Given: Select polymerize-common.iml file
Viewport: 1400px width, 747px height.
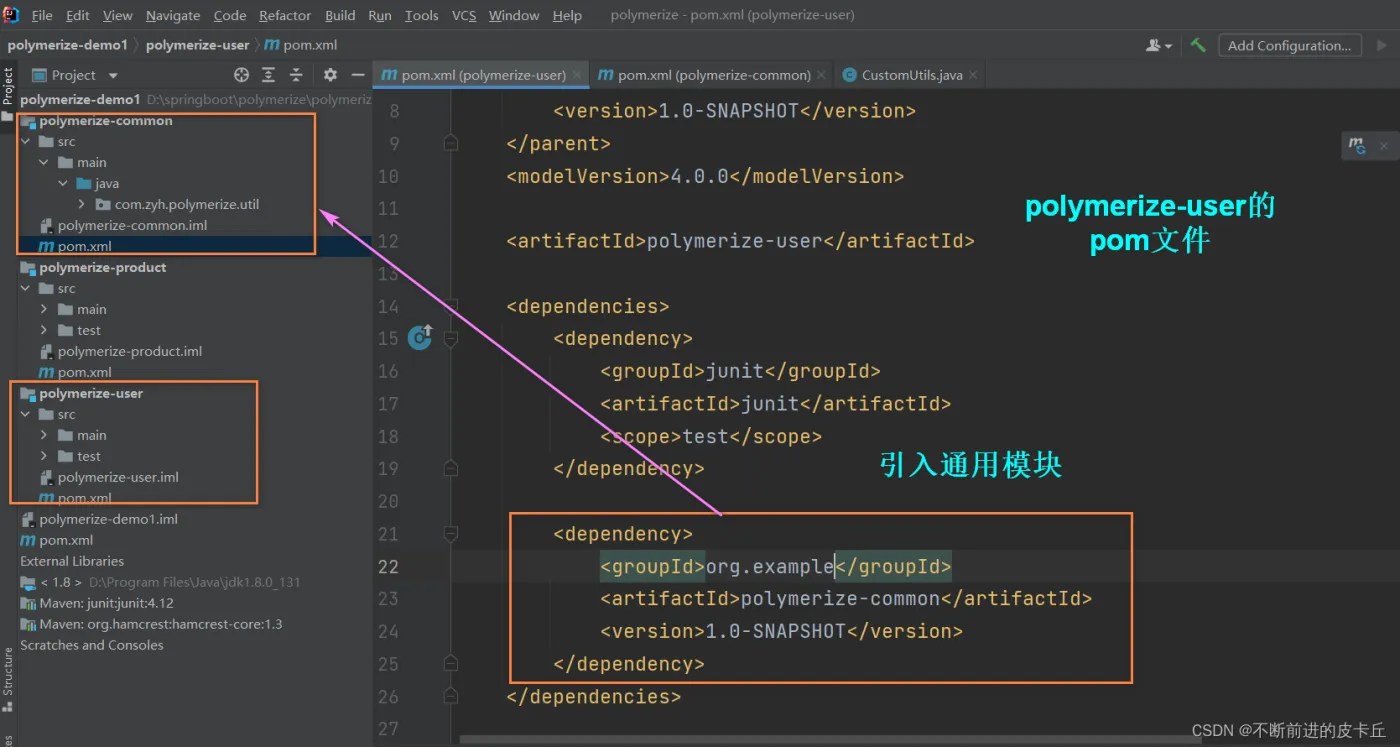Looking at the screenshot, I should [x=133, y=226].
